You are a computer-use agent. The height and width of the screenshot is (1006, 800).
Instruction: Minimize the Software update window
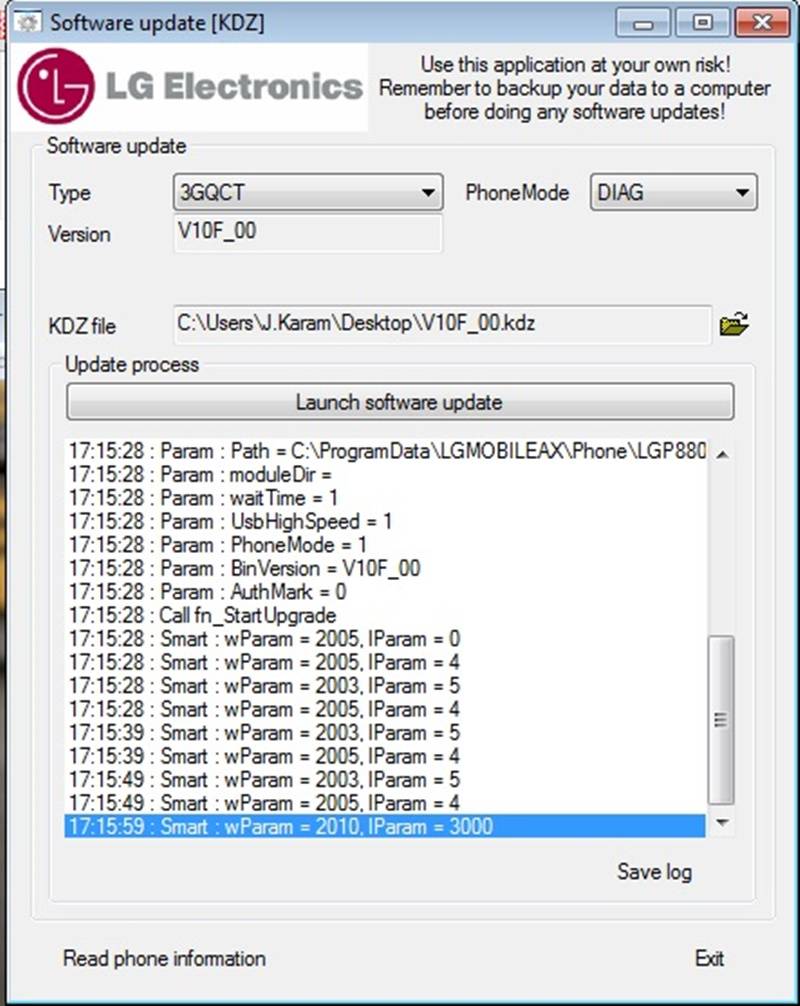tap(643, 23)
